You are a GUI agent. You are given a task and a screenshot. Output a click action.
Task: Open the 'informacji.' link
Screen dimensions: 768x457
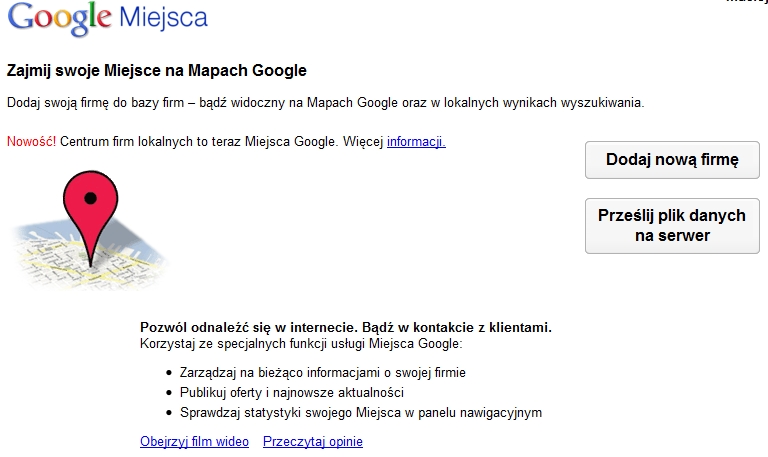click(x=416, y=141)
